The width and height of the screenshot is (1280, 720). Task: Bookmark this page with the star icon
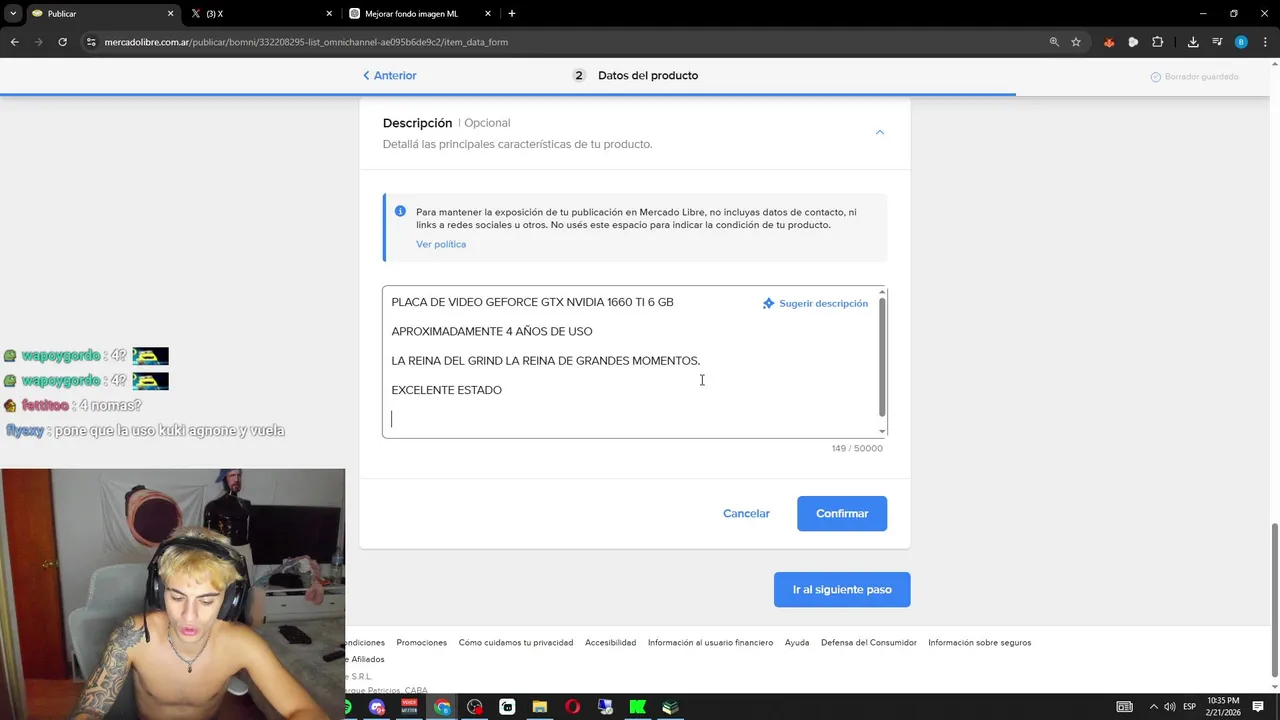(1076, 42)
